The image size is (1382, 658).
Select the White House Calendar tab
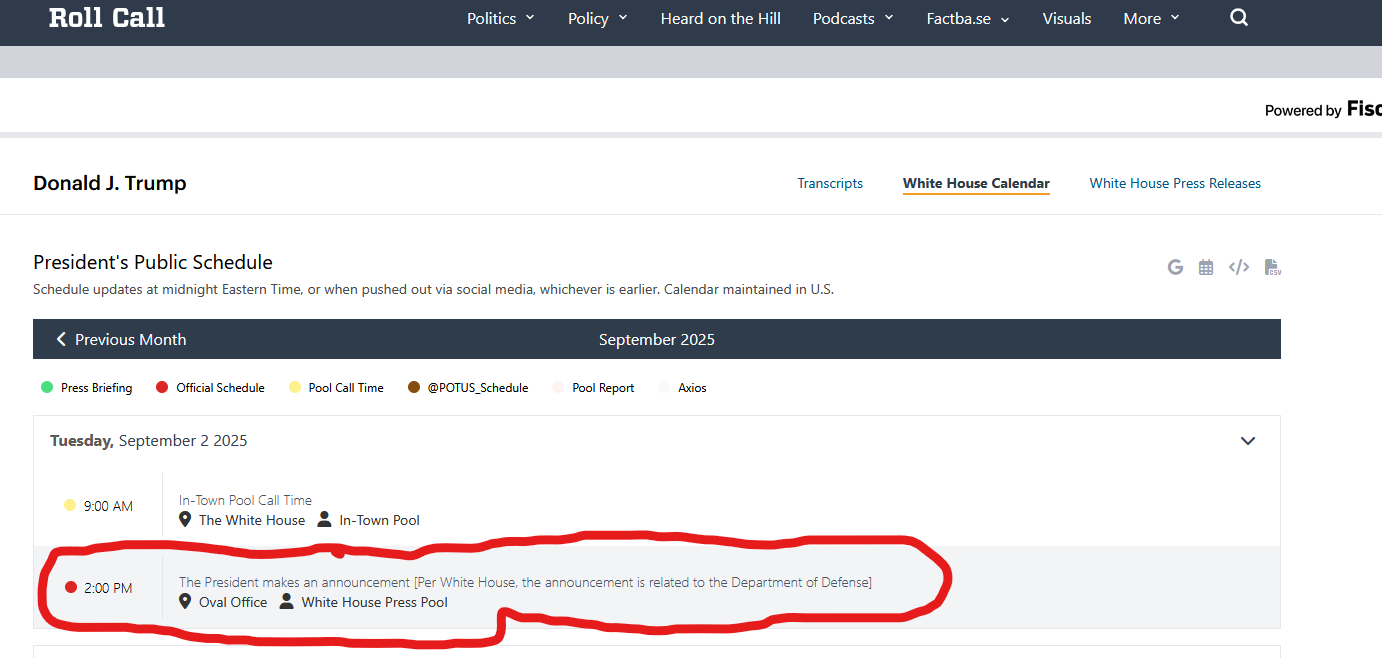[x=976, y=183]
